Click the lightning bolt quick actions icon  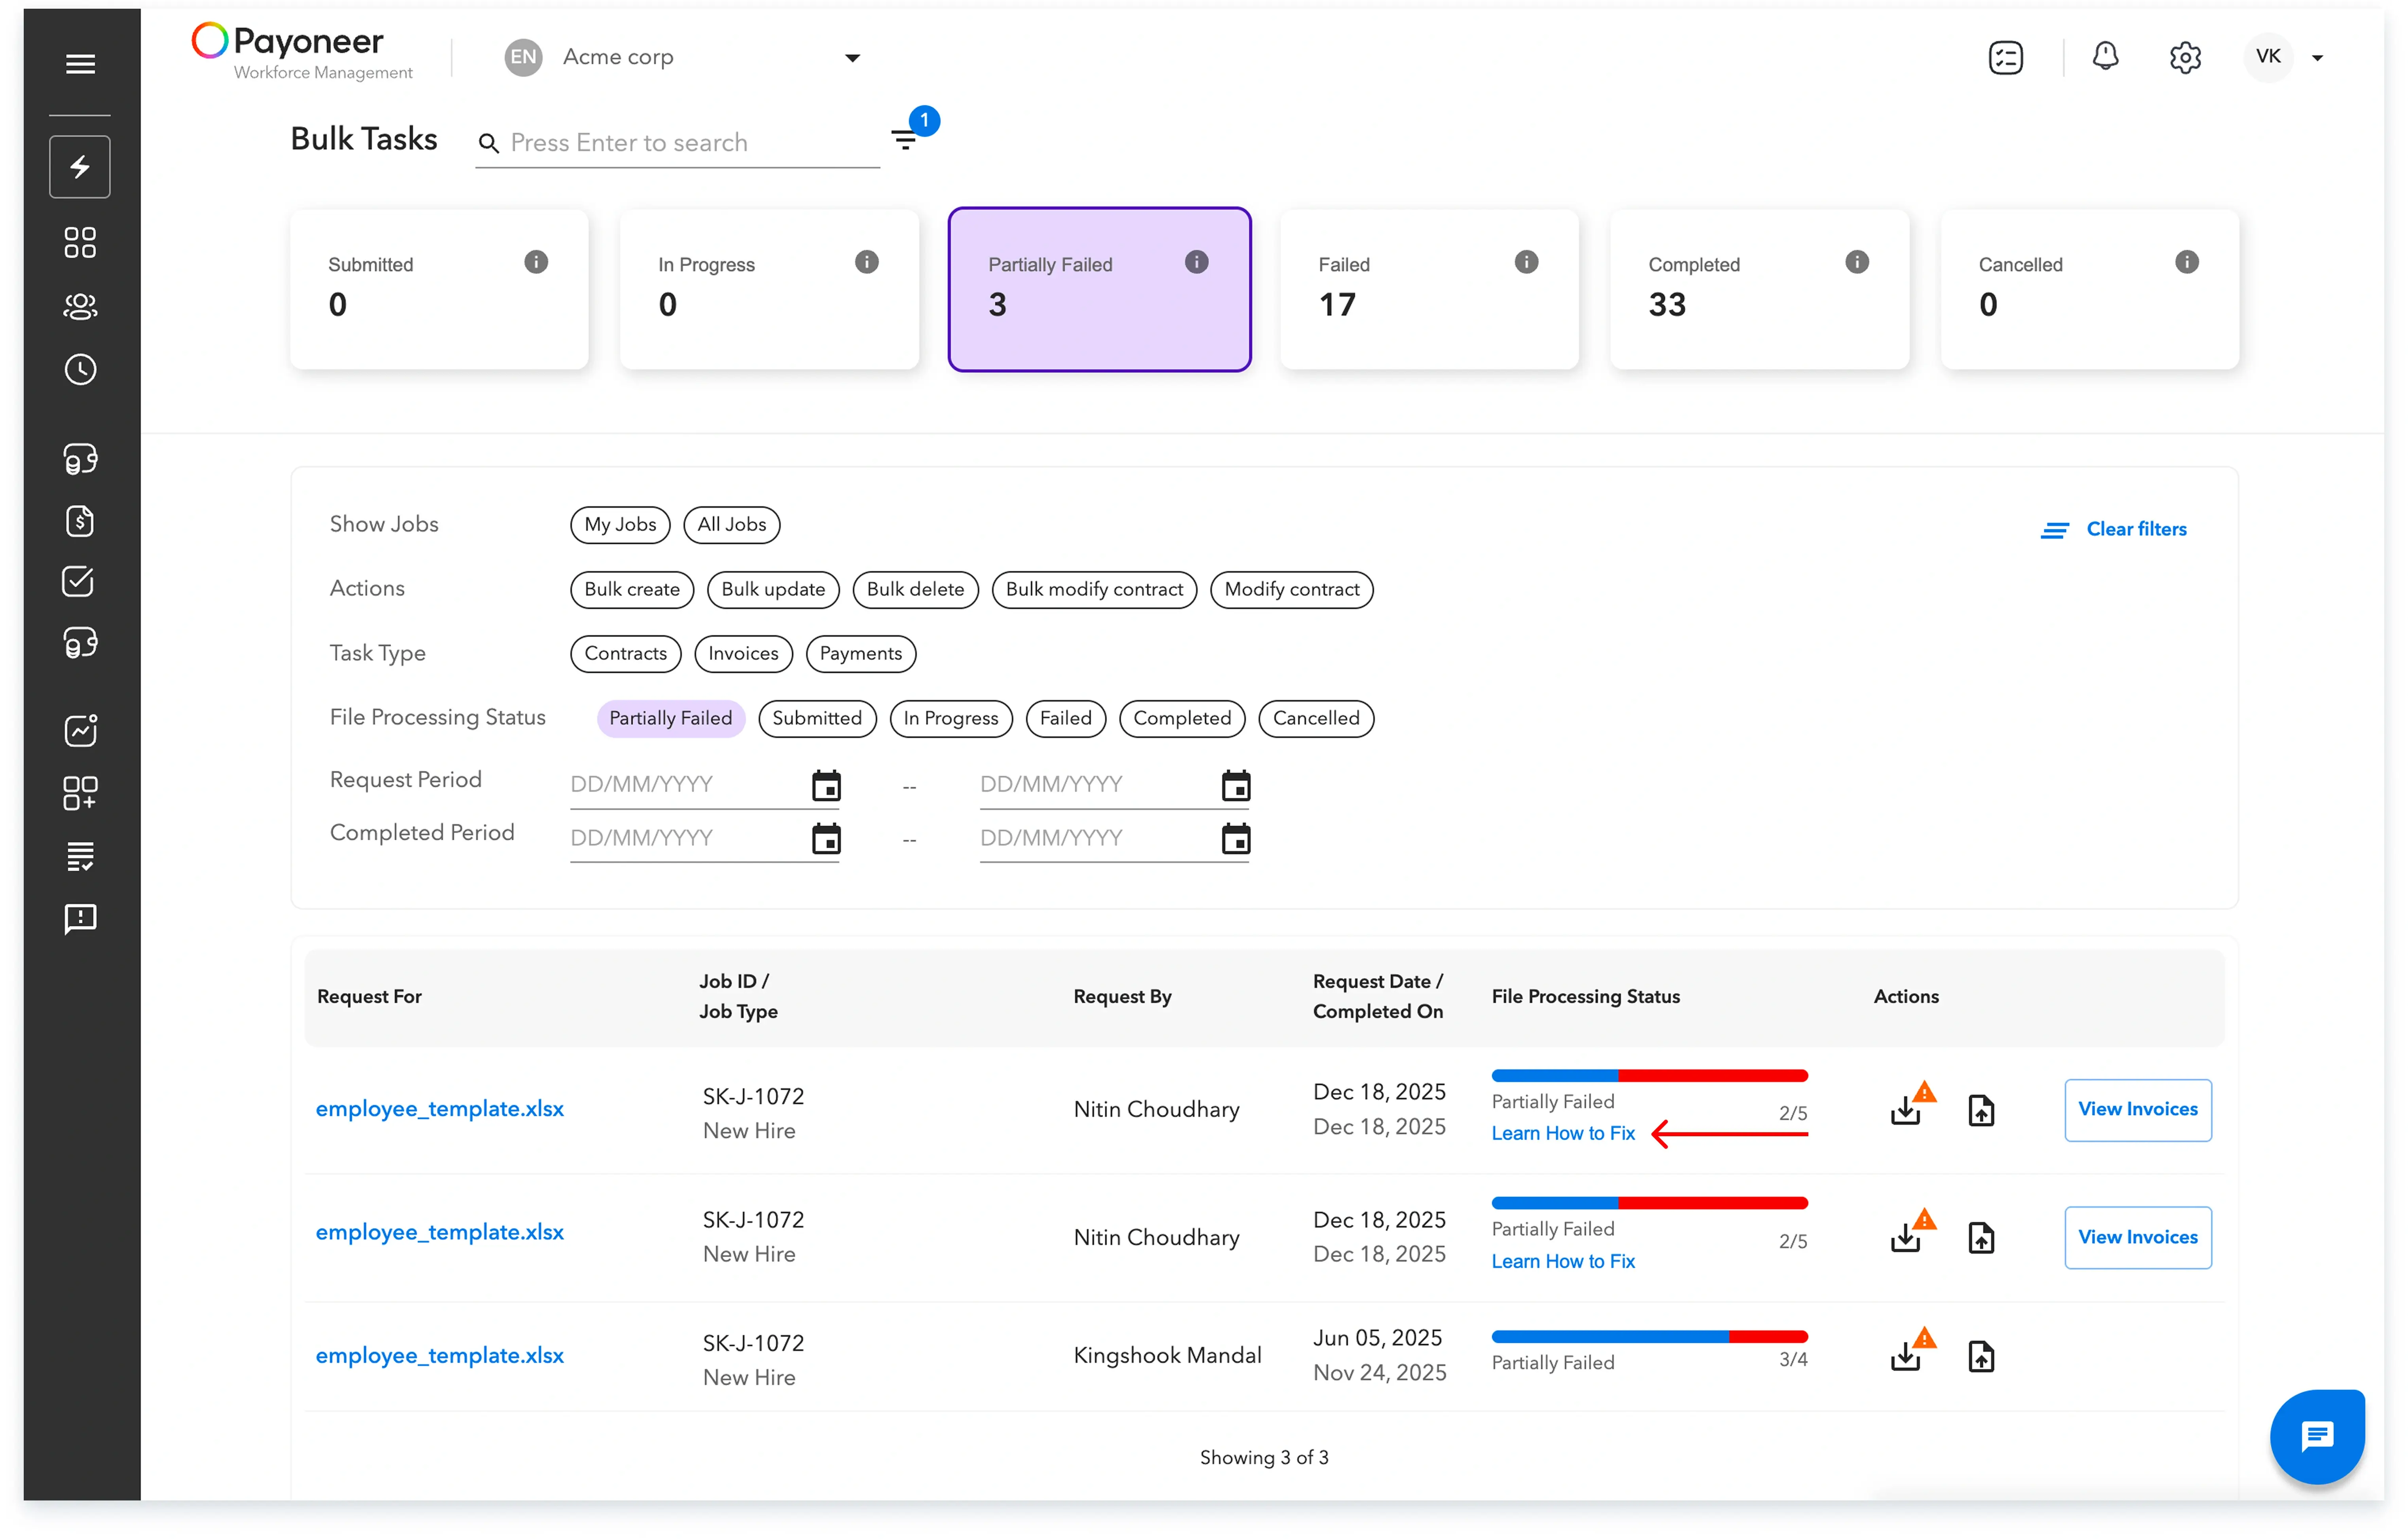pyautogui.click(x=80, y=167)
